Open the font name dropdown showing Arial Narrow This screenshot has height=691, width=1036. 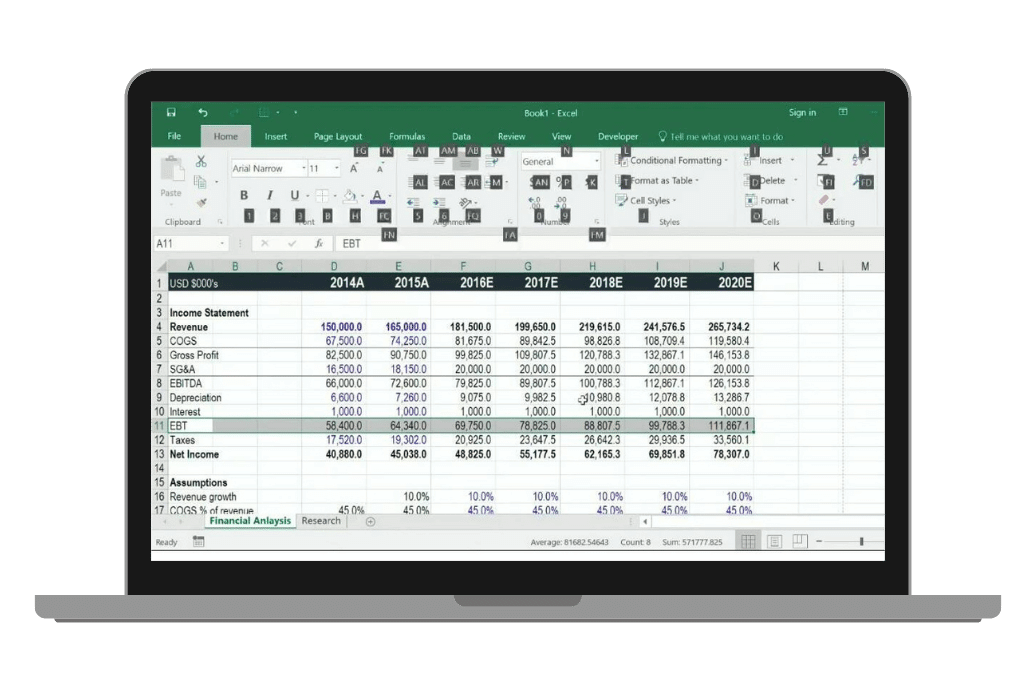[x=269, y=168]
